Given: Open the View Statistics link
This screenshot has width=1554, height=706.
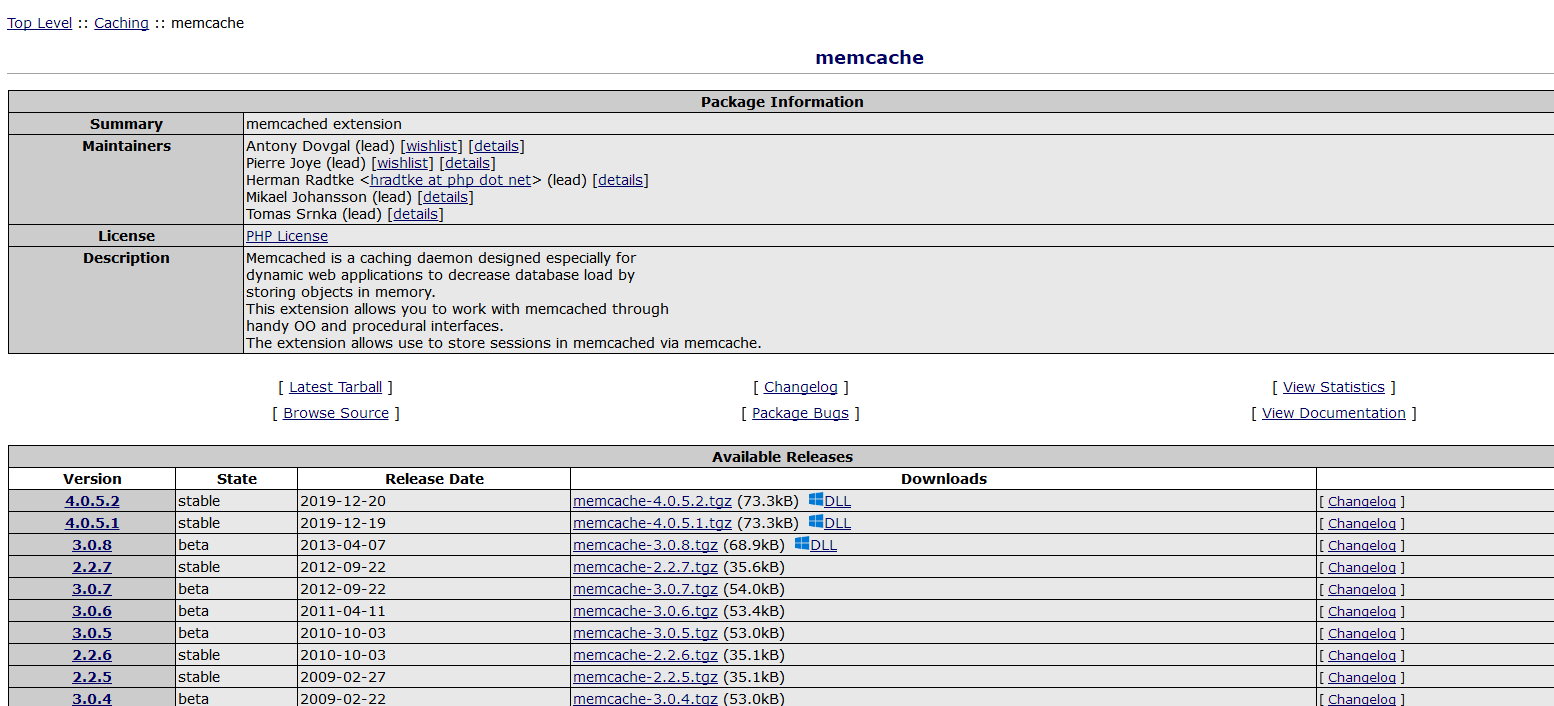Looking at the screenshot, I should (x=1334, y=387).
